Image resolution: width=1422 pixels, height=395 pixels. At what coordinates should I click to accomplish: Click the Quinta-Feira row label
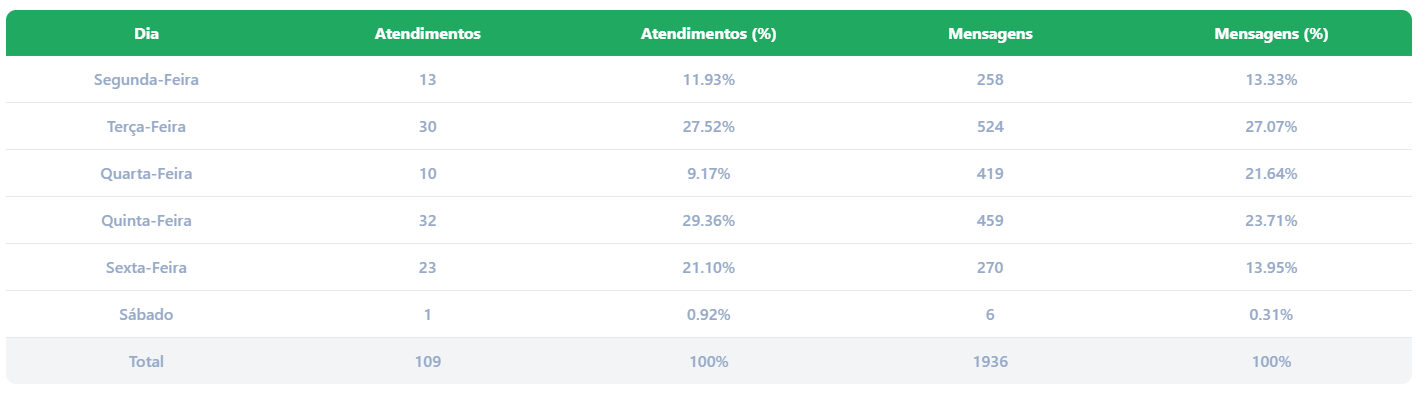146,221
